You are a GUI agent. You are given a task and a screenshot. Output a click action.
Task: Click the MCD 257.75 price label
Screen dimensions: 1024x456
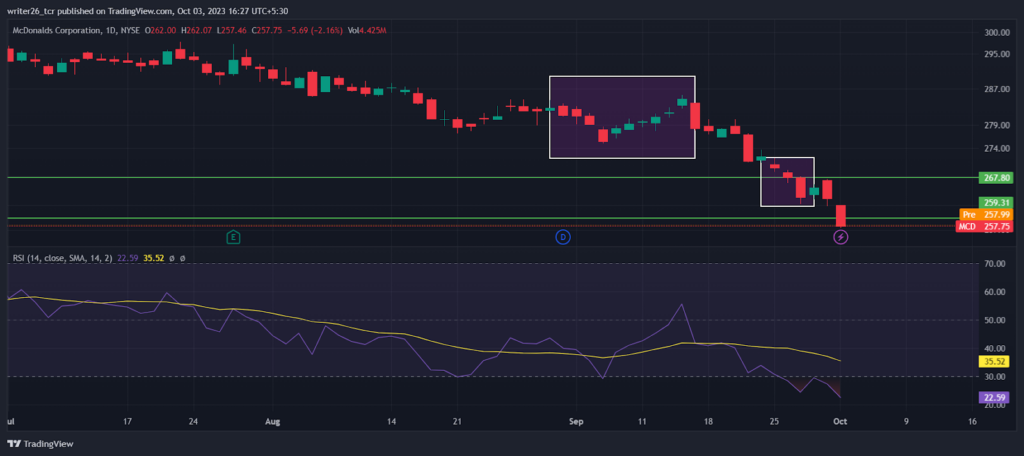pos(984,226)
